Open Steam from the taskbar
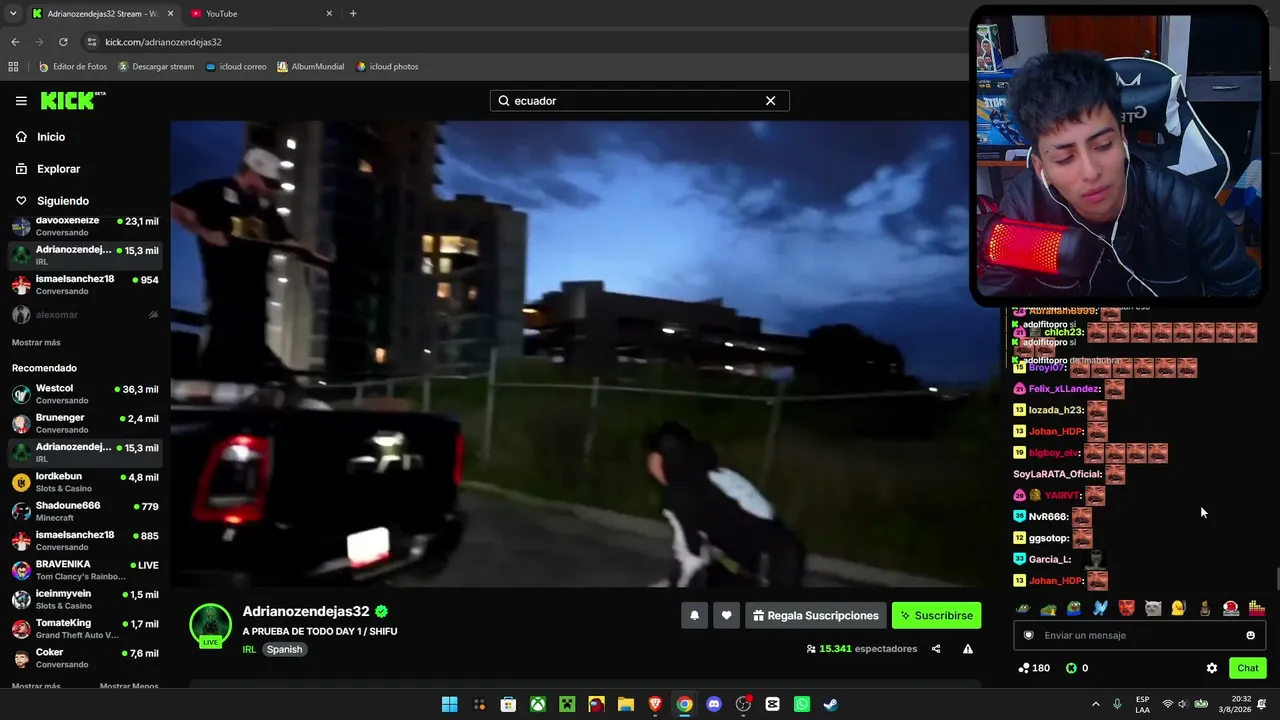The image size is (1280, 720). [831, 704]
